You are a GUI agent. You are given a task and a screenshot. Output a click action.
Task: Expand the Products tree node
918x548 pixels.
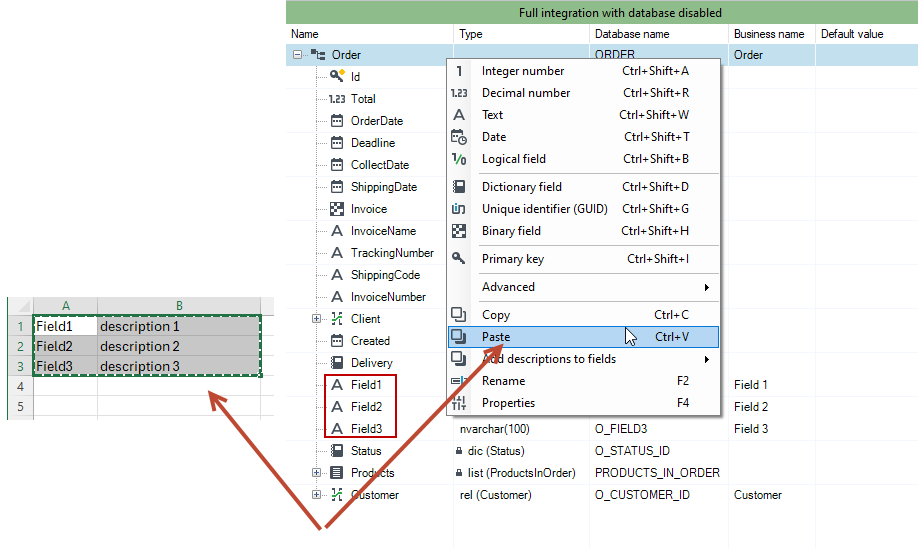click(x=316, y=472)
